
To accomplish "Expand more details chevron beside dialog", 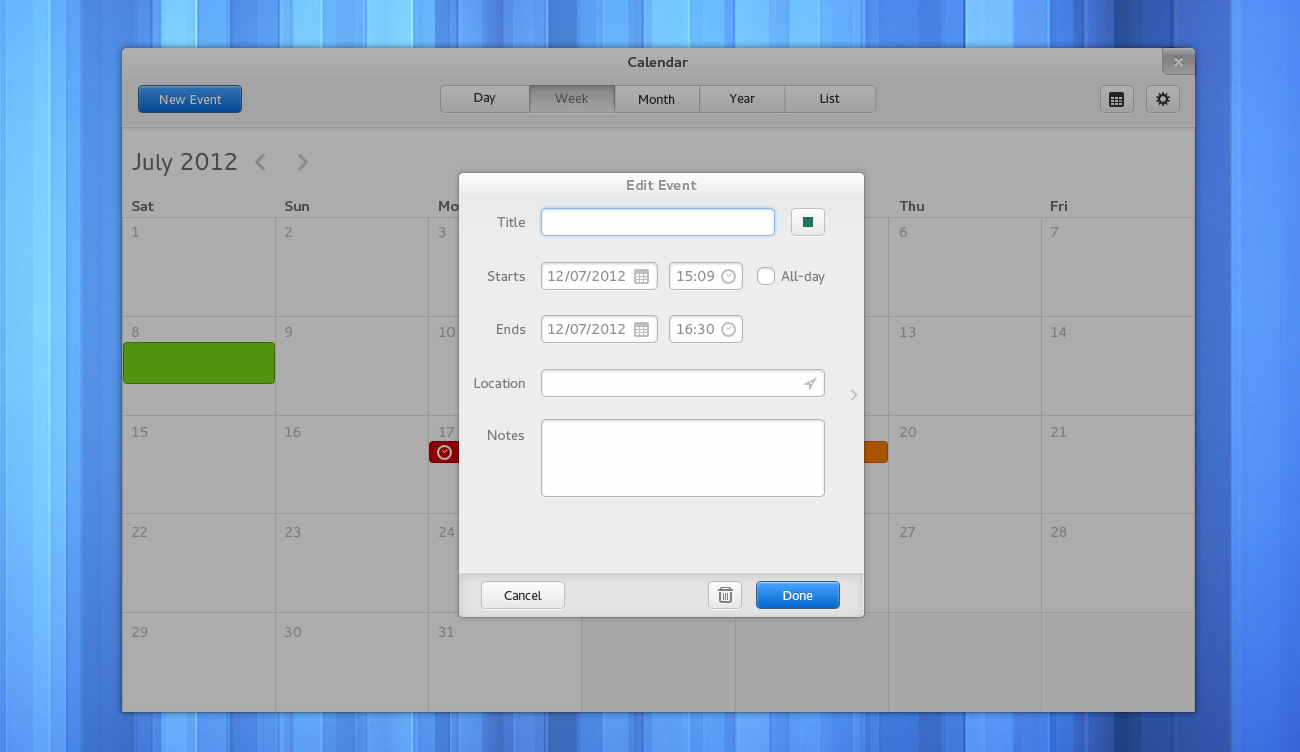I will point(853,395).
